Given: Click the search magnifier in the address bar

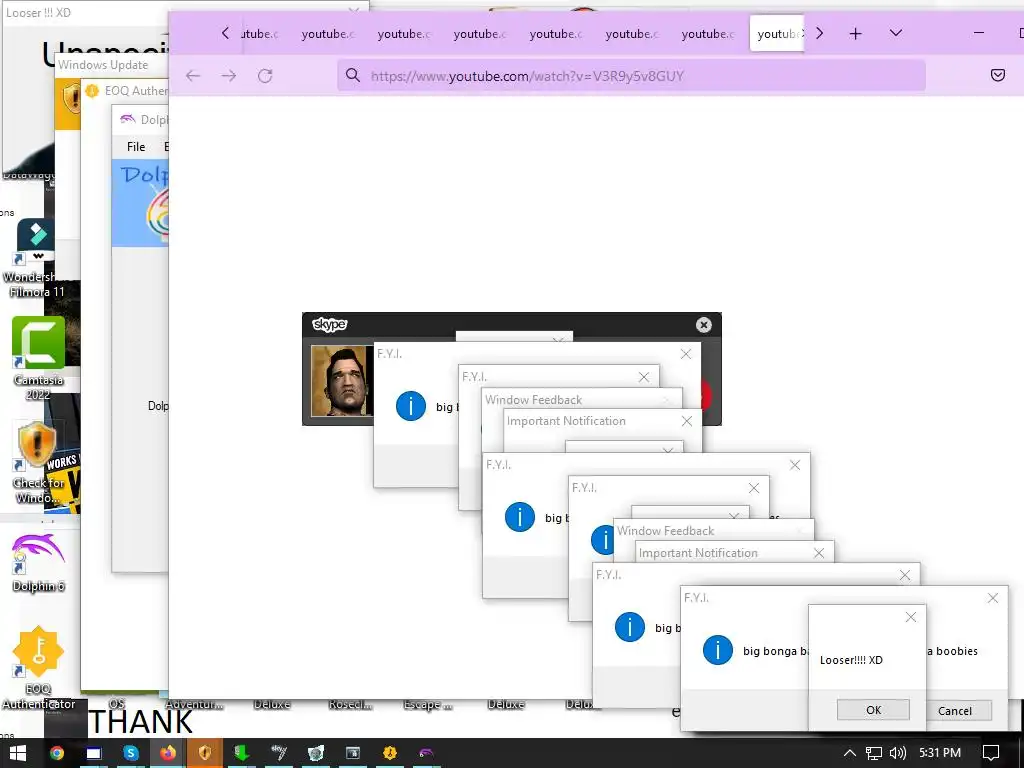Looking at the screenshot, I should 353,75.
